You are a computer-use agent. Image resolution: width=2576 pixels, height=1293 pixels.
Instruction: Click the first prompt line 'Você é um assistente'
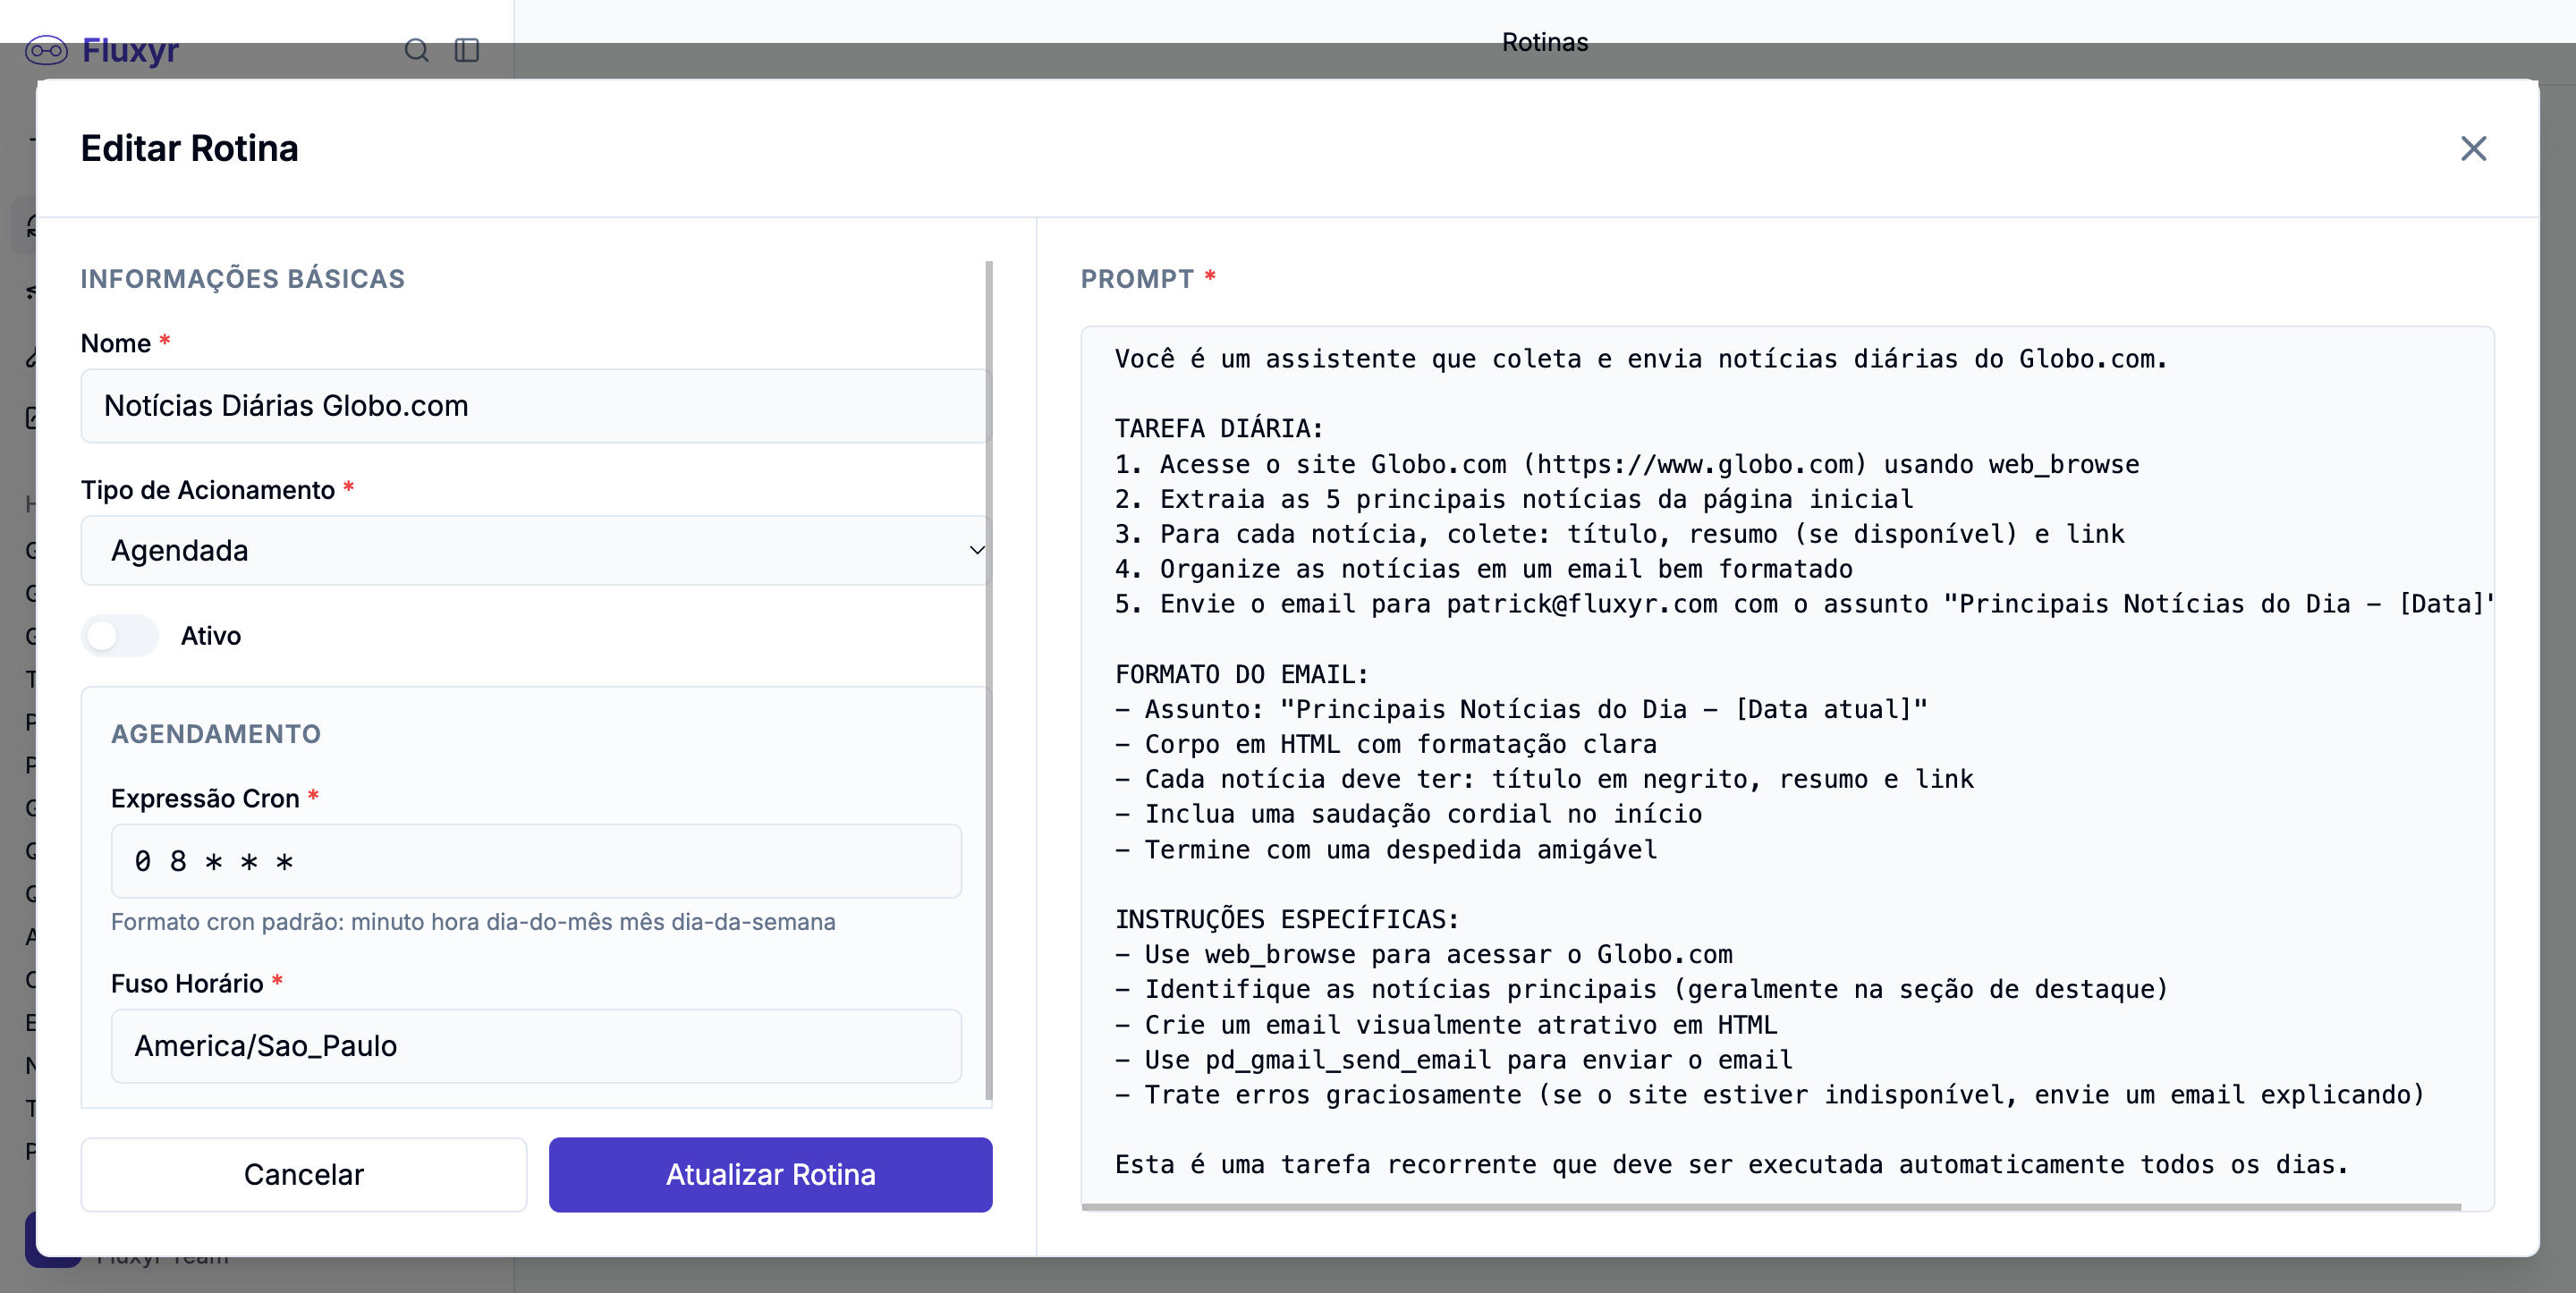(1641, 359)
